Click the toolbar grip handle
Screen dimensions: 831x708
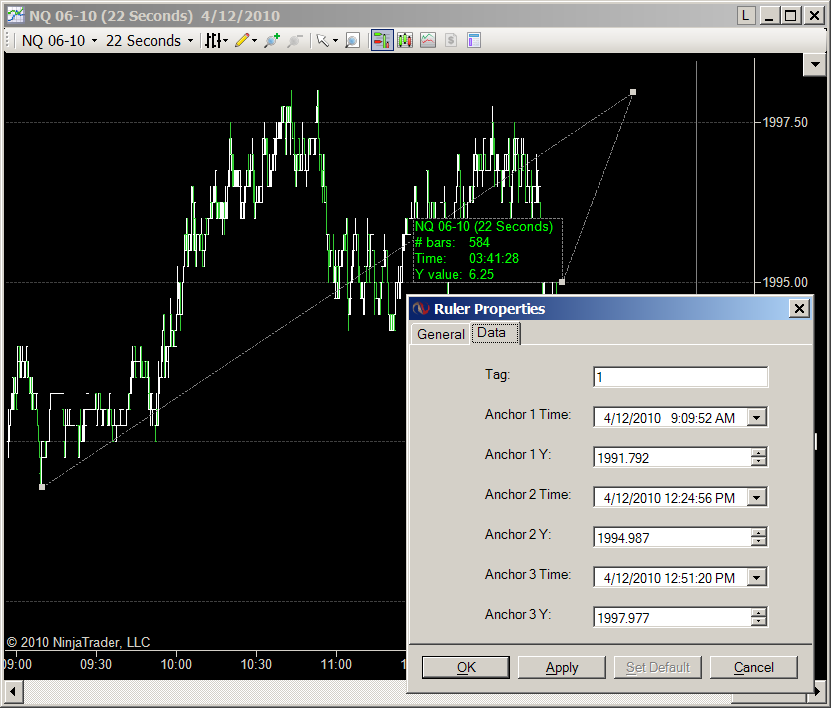point(8,40)
